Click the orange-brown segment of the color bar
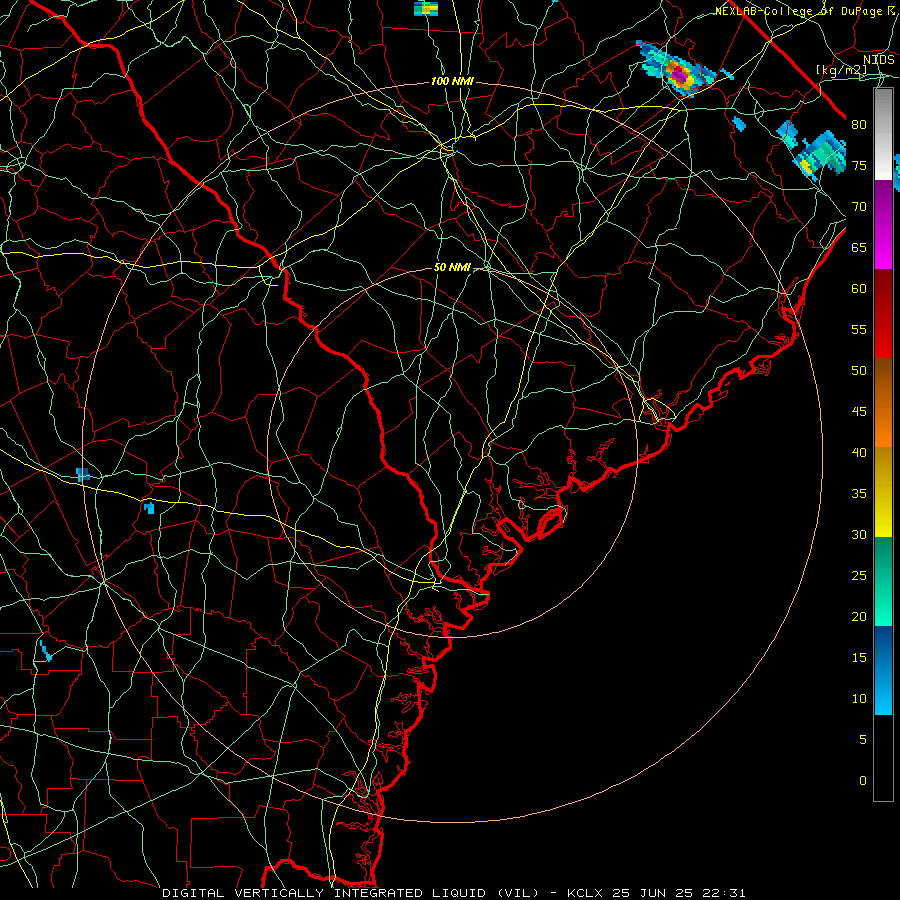 [x=883, y=402]
